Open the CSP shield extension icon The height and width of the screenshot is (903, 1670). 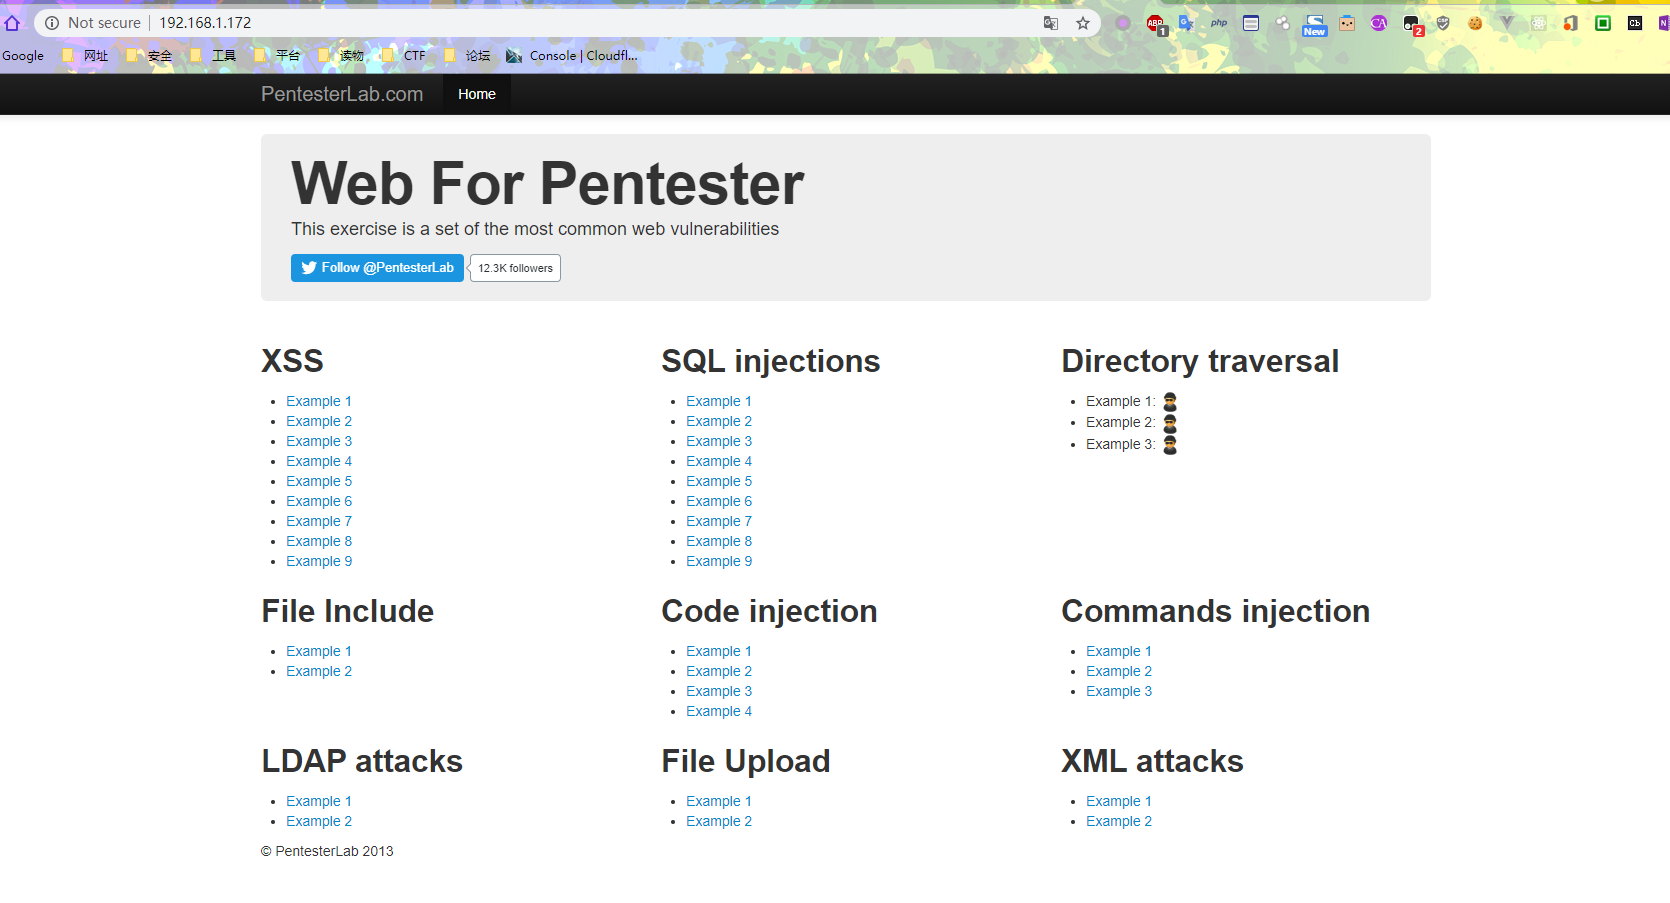pyautogui.click(x=1443, y=23)
